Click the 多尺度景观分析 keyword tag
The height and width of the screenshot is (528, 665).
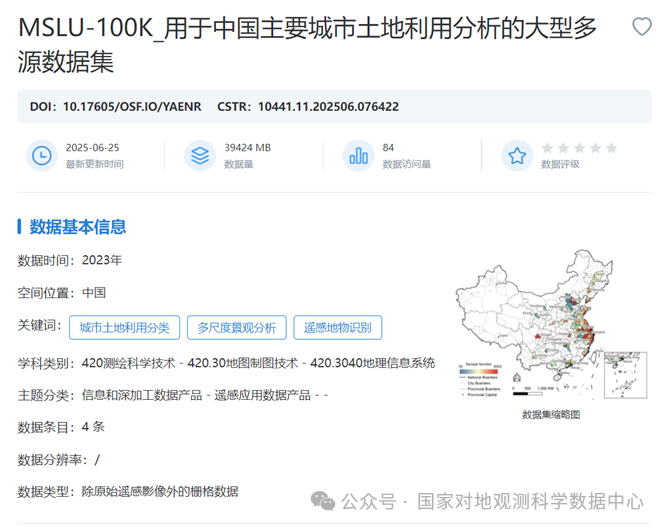coord(236,327)
